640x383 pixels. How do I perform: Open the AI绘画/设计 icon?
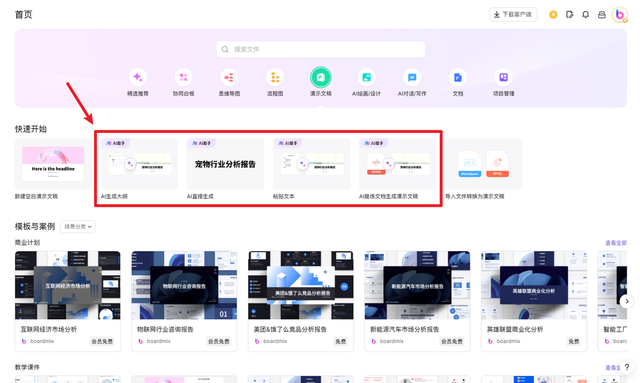[367, 77]
